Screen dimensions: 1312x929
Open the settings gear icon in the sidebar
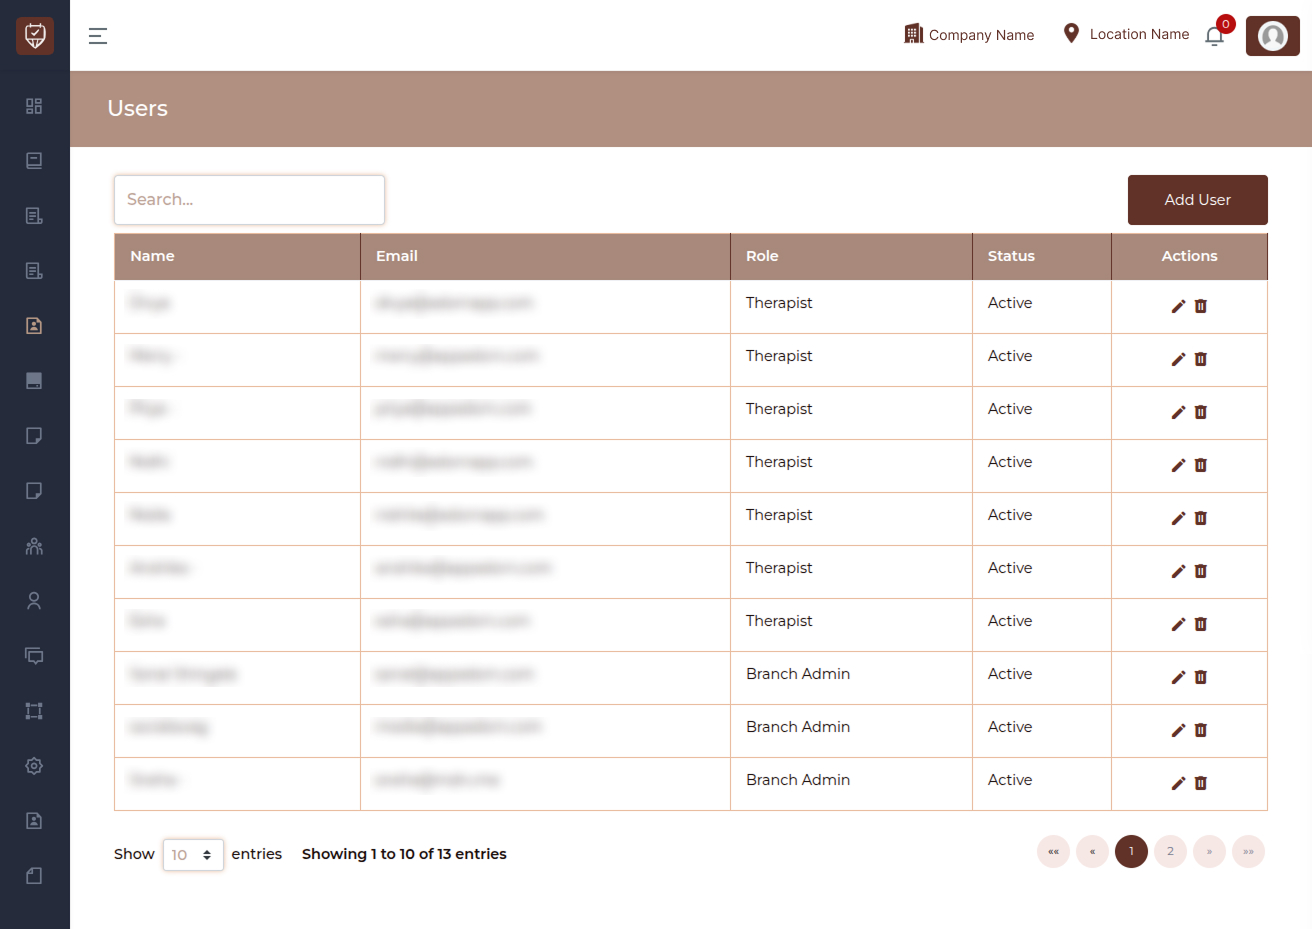pyautogui.click(x=34, y=766)
